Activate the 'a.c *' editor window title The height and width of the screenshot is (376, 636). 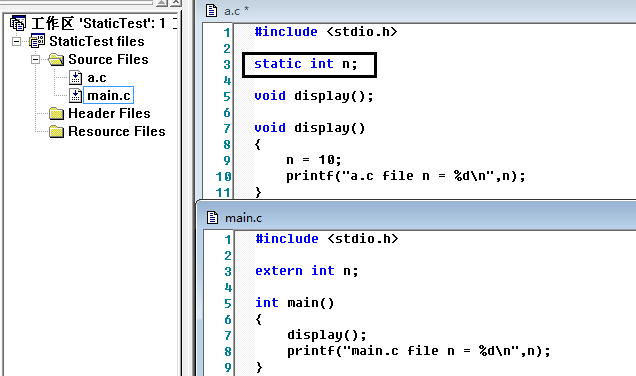pos(236,11)
